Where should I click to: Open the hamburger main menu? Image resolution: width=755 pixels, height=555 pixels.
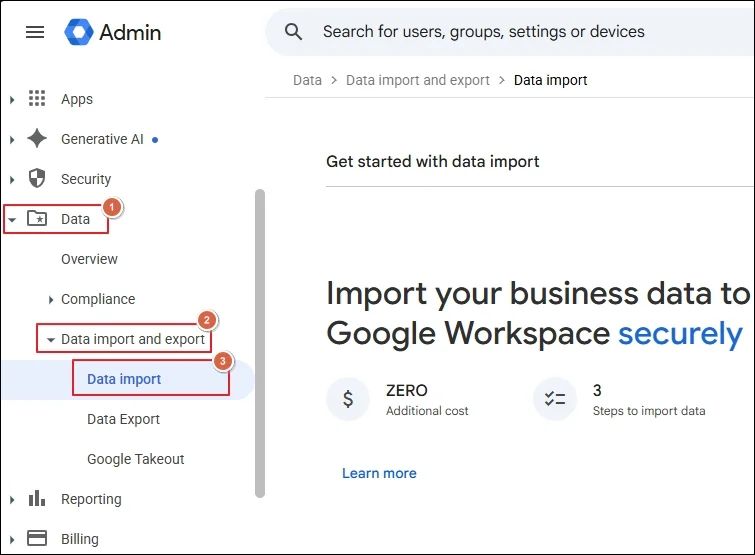click(35, 32)
